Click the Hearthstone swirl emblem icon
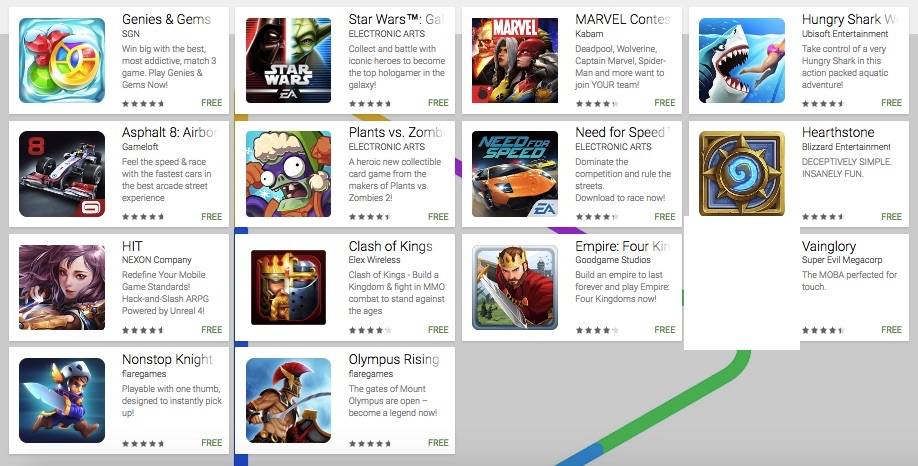Image resolution: width=918 pixels, height=466 pixels. 742,173
